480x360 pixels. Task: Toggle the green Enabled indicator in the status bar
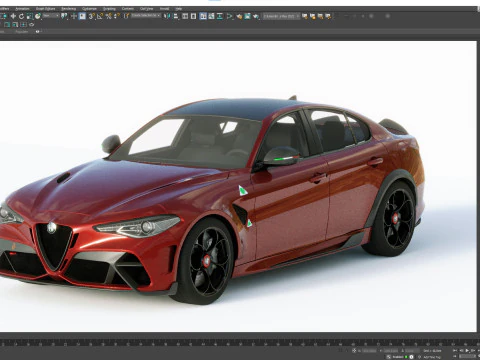[x=406, y=357]
